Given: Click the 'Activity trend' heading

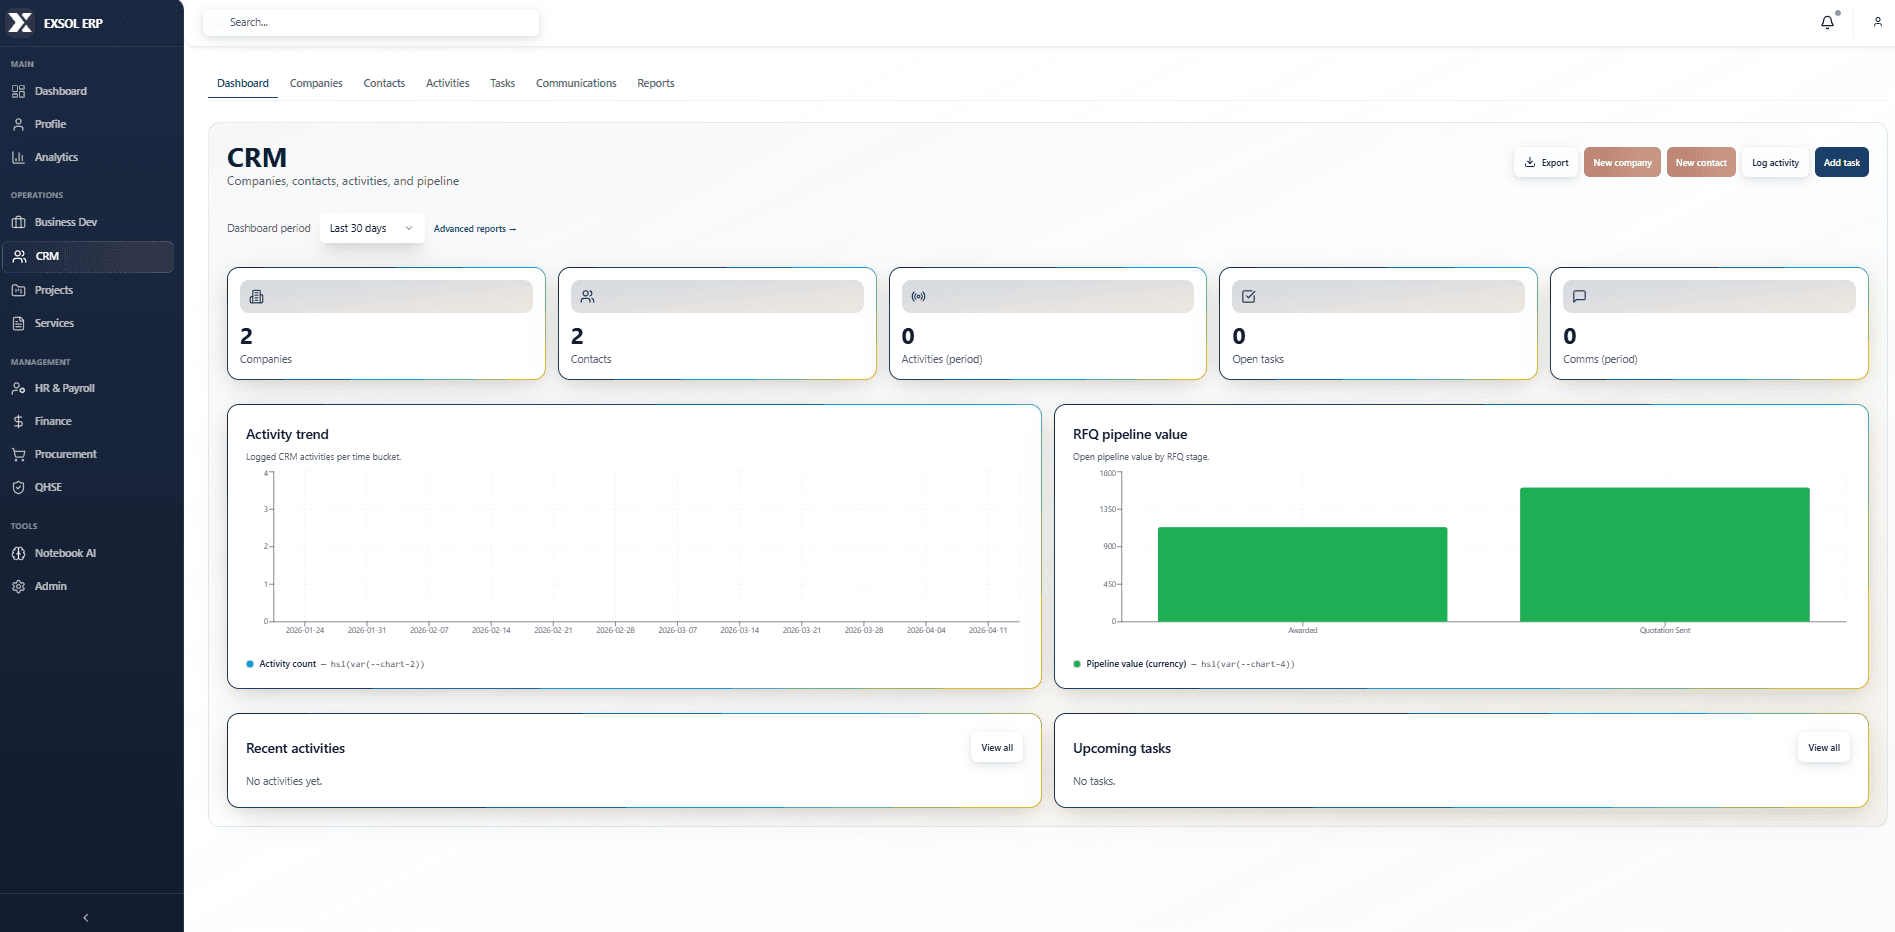Looking at the screenshot, I should (x=287, y=434).
